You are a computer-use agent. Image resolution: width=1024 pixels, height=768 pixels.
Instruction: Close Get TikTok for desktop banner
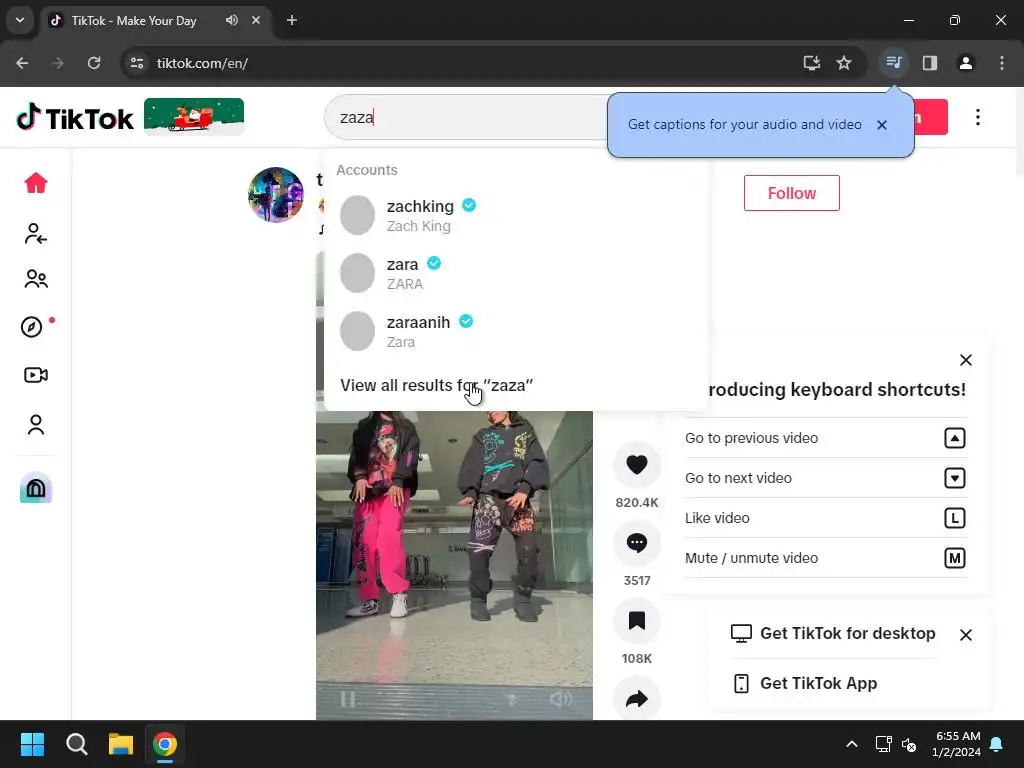tap(966, 635)
